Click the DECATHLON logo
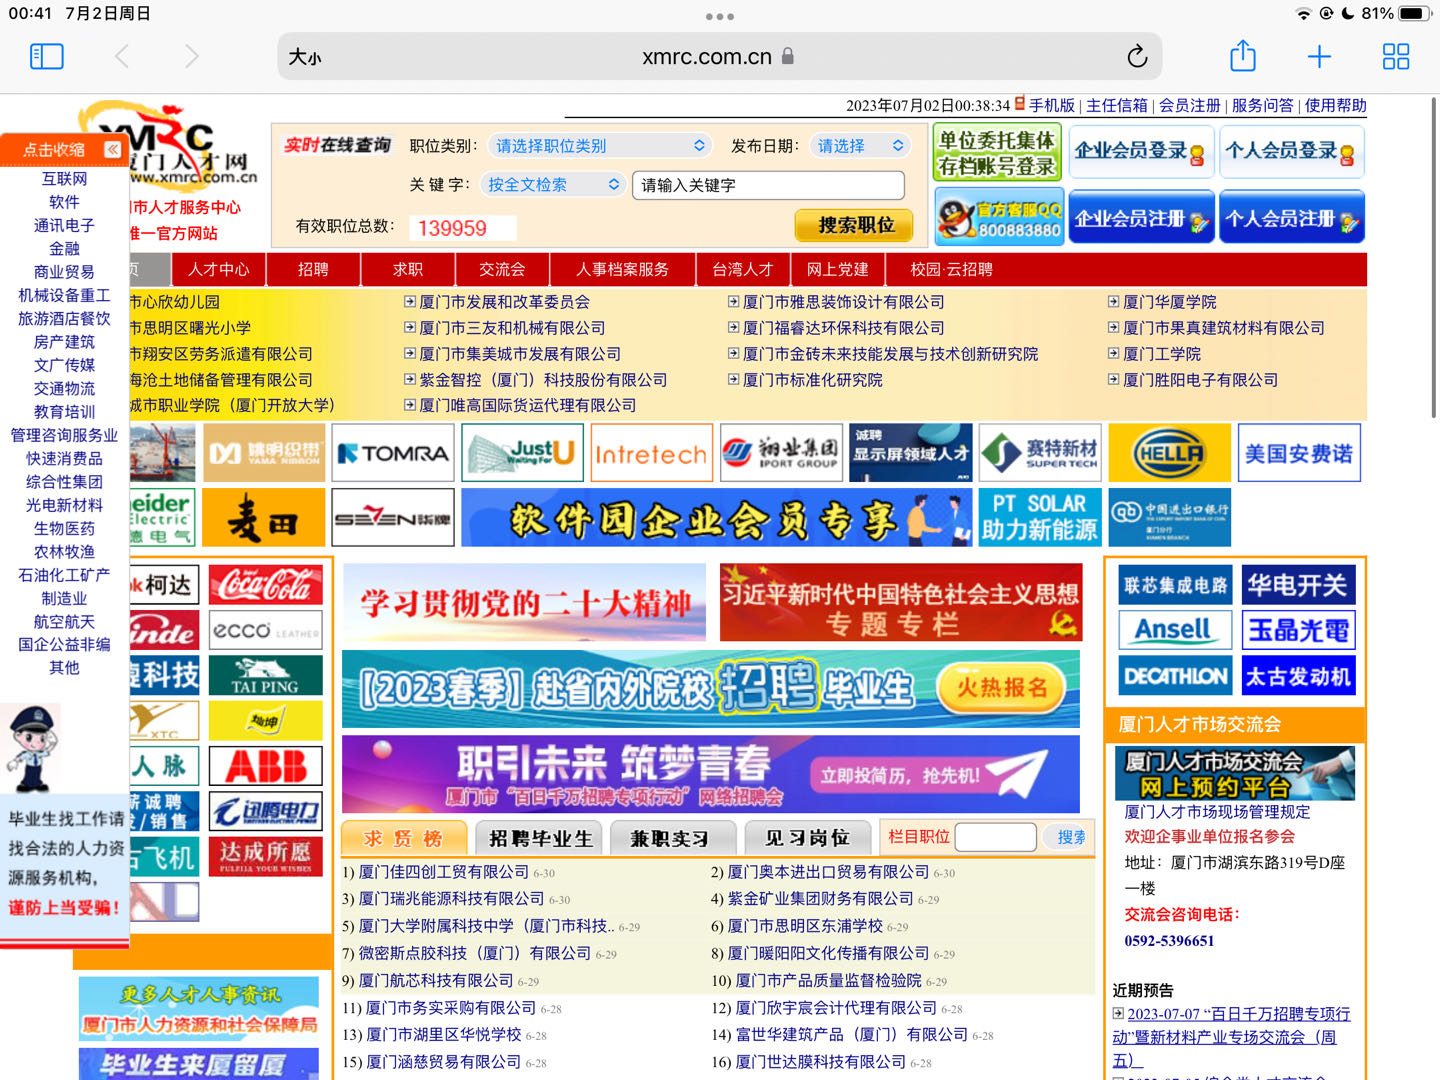This screenshot has height=1080, width=1440. pyautogui.click(x=1175, y=676)
